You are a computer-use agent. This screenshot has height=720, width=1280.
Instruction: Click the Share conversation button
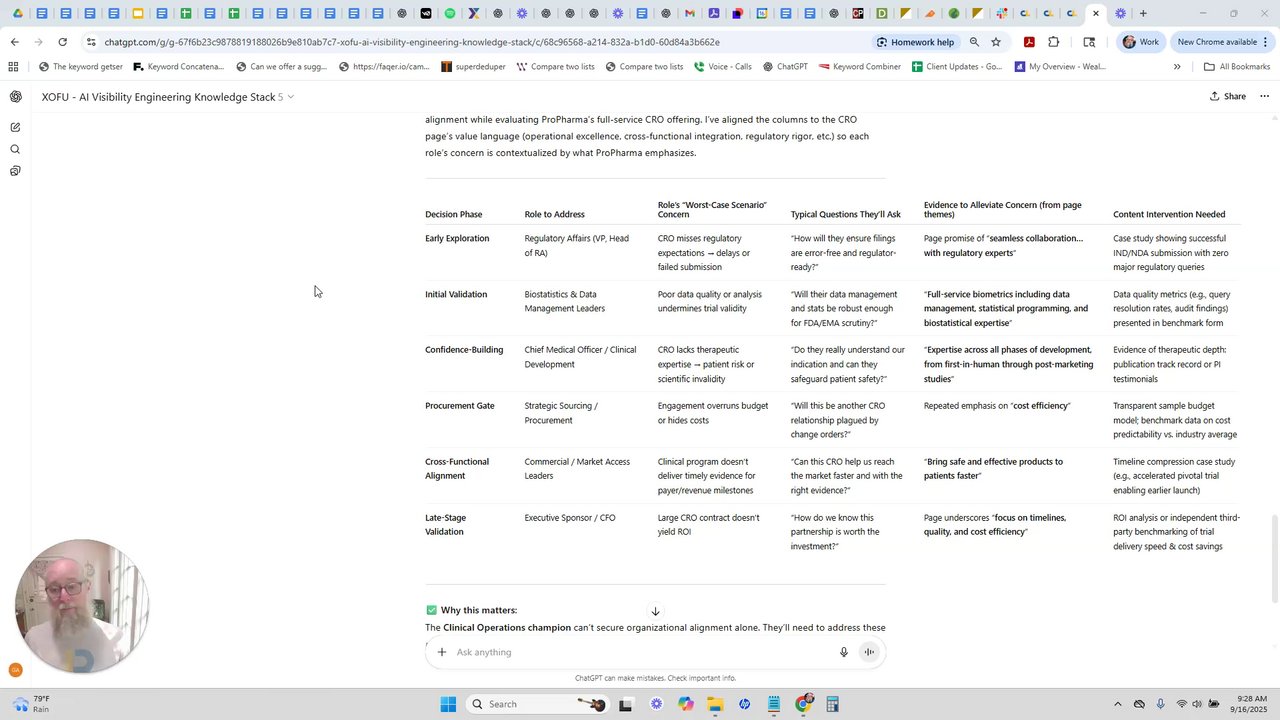pyautogui.click(x=1228, y=97)
